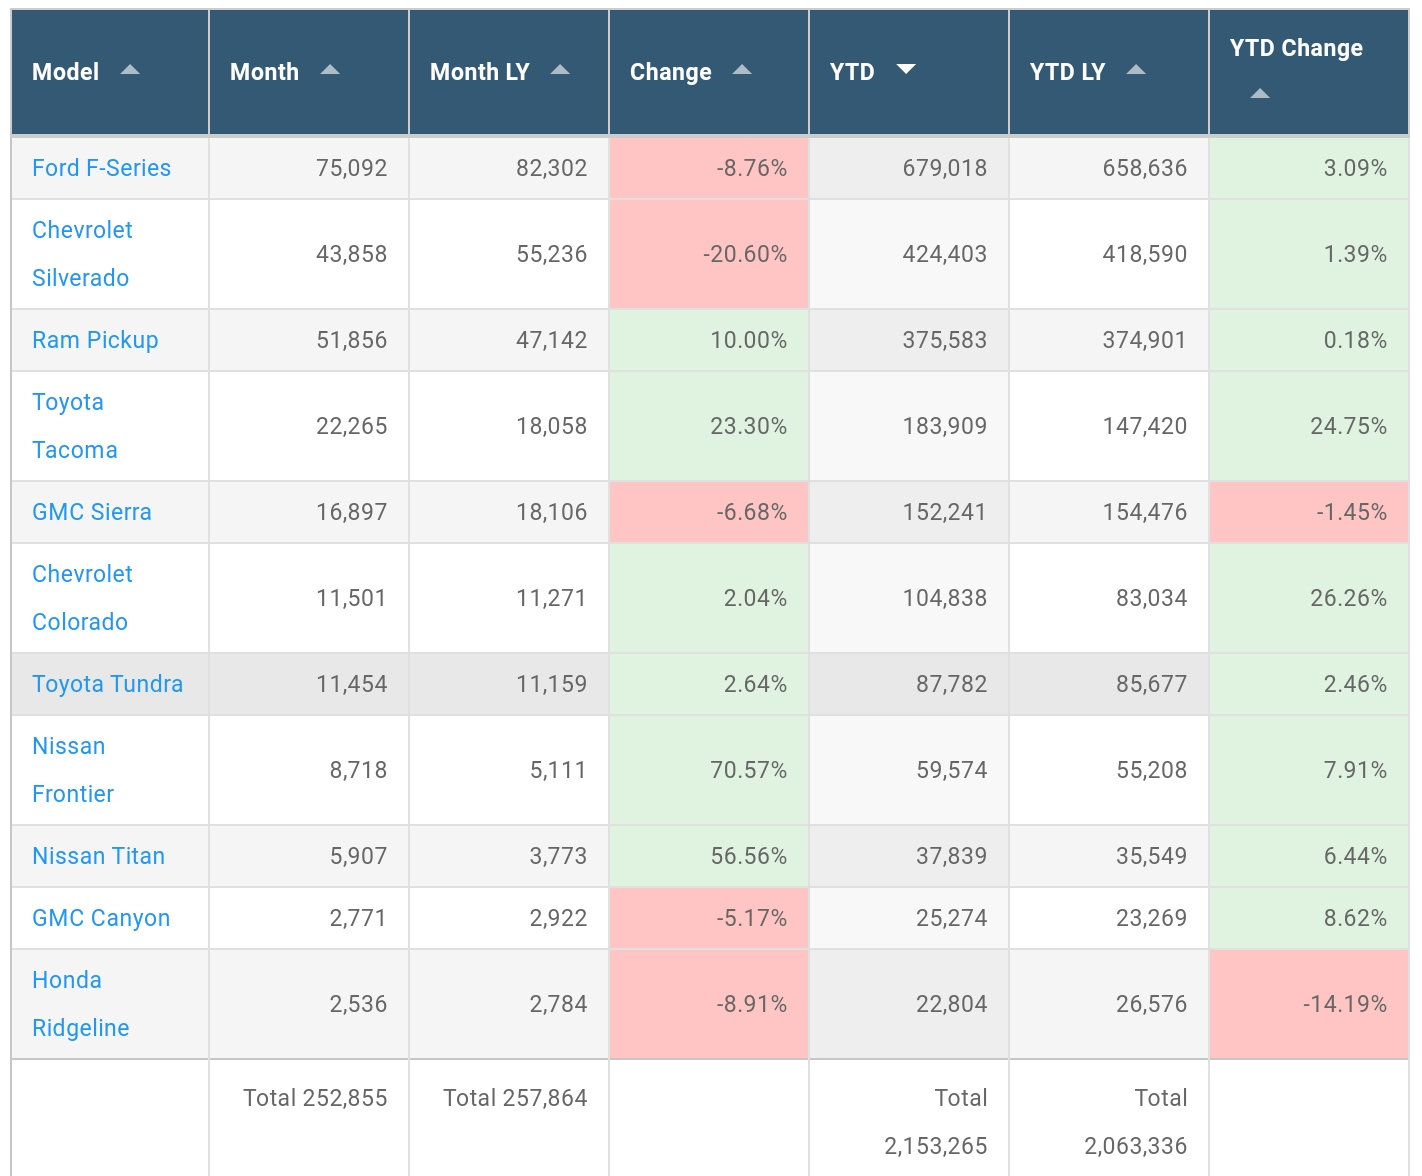
Task: Click the YTD LY sort arrow
Action: [1136, 70]
